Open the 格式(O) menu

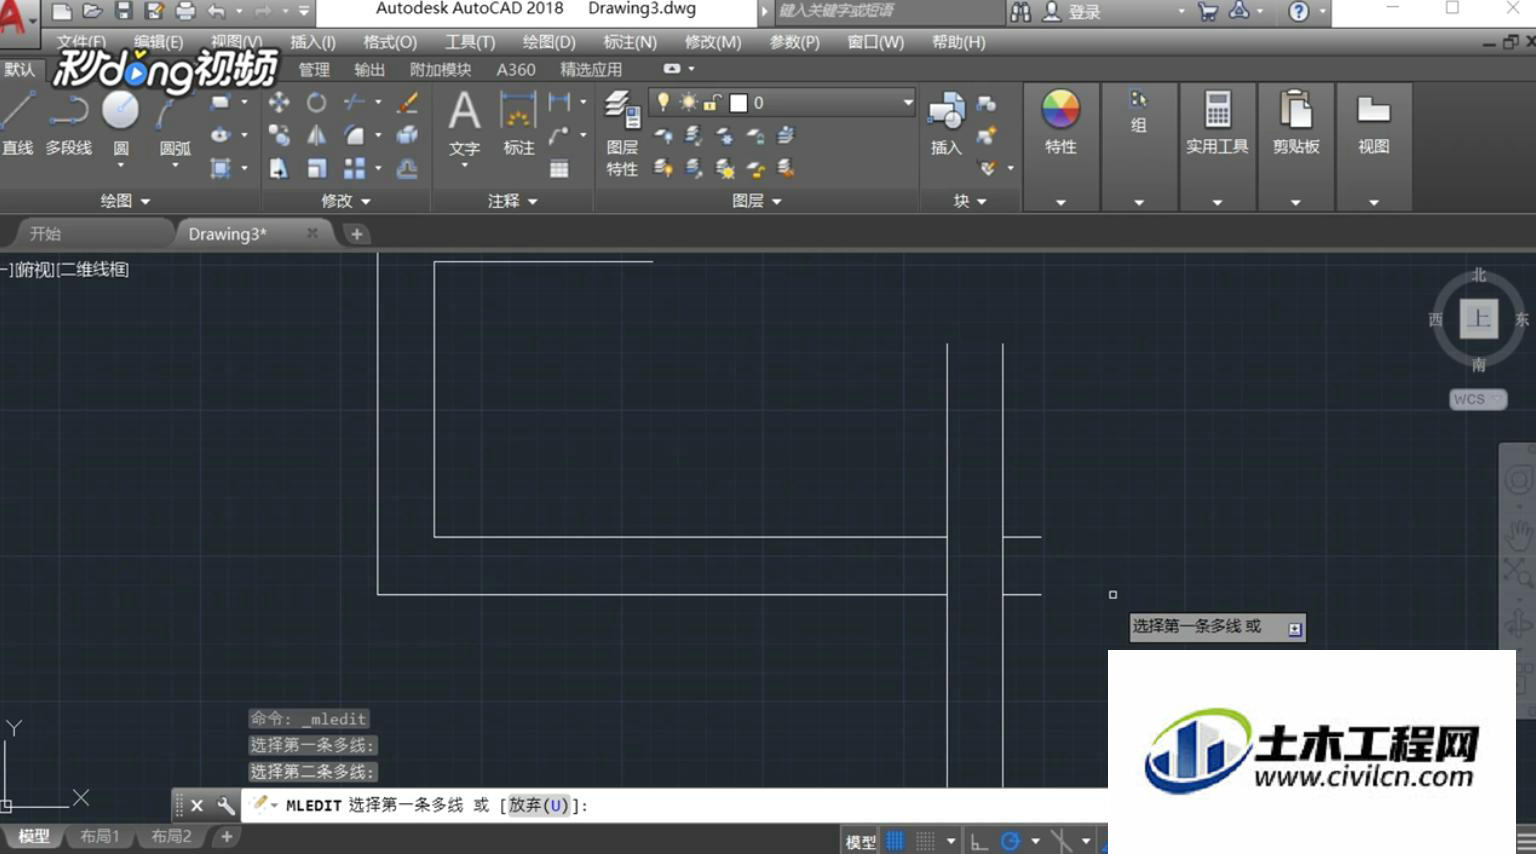390,42
